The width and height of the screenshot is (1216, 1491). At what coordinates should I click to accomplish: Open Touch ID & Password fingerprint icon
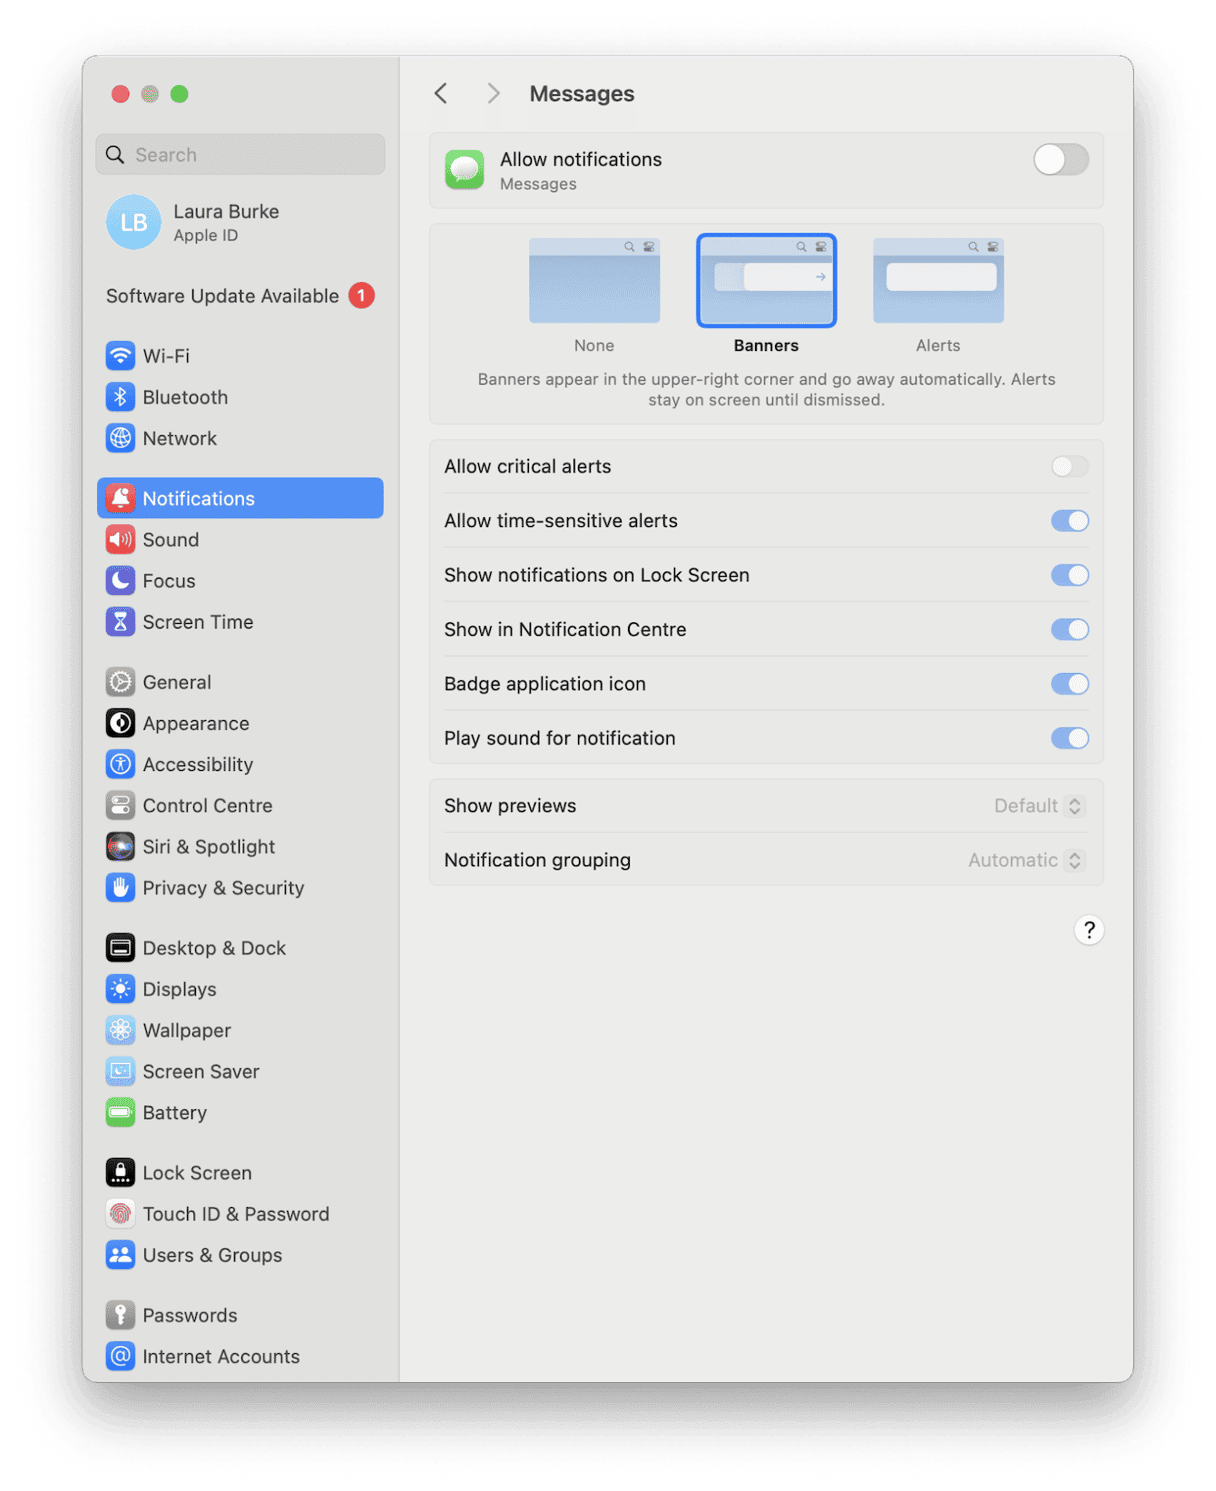[120, 1213]
